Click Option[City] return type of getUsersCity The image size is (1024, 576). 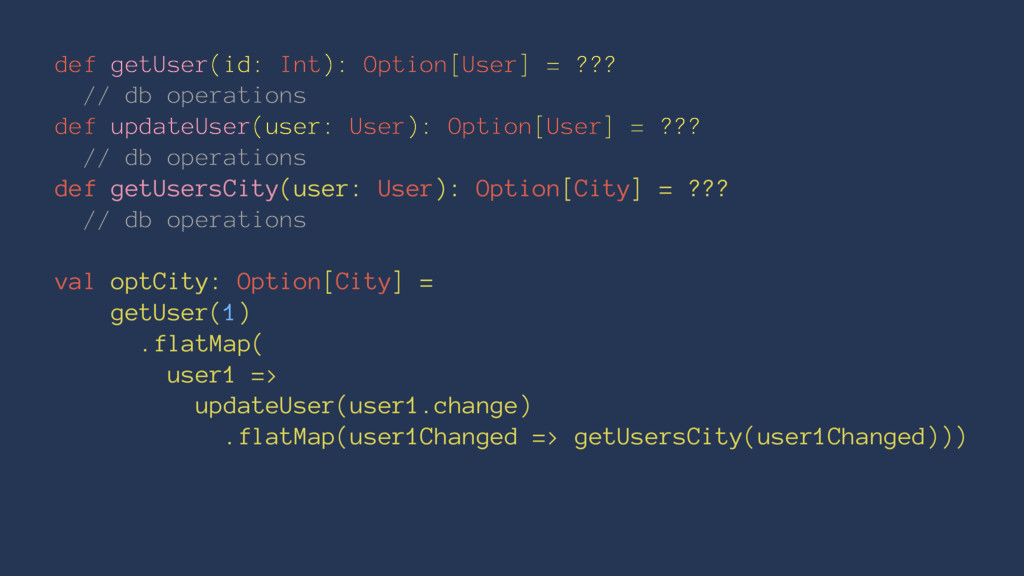click(x=558, y=189)
